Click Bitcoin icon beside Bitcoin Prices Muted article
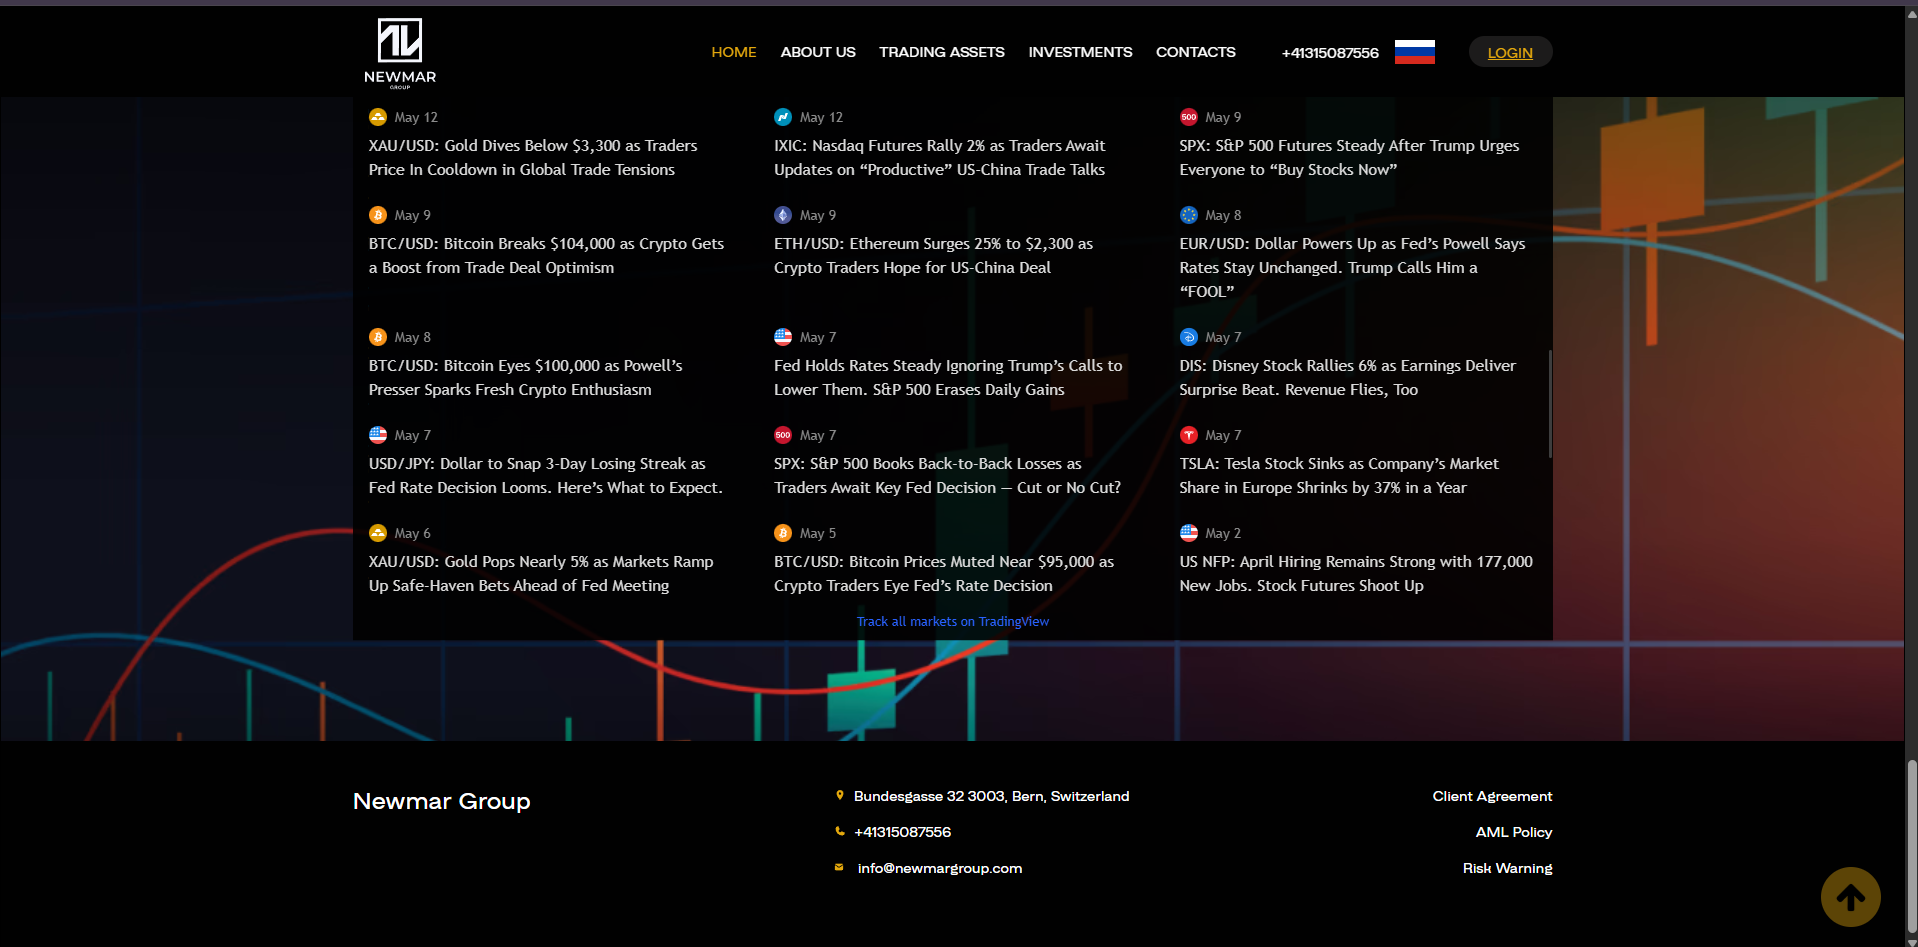 coord(783,533)
